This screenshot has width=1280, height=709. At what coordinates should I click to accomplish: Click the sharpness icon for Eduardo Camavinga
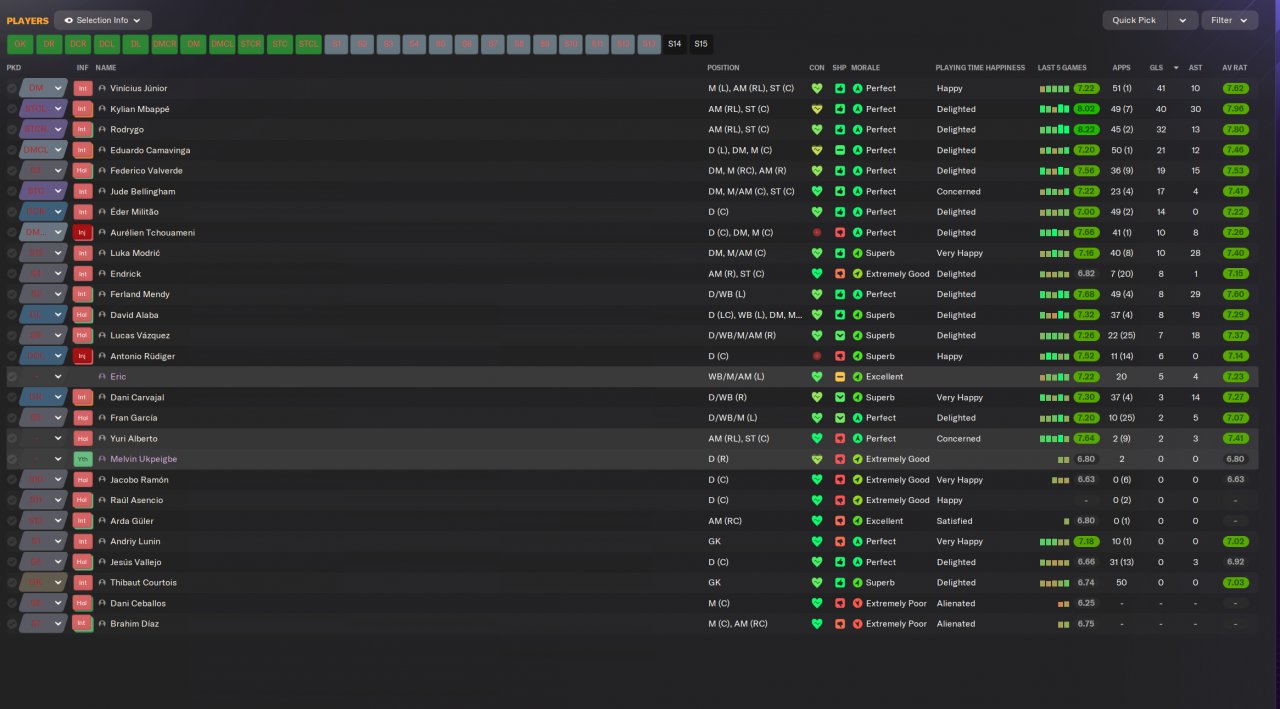pyautogui.click(x=840, y=150)
